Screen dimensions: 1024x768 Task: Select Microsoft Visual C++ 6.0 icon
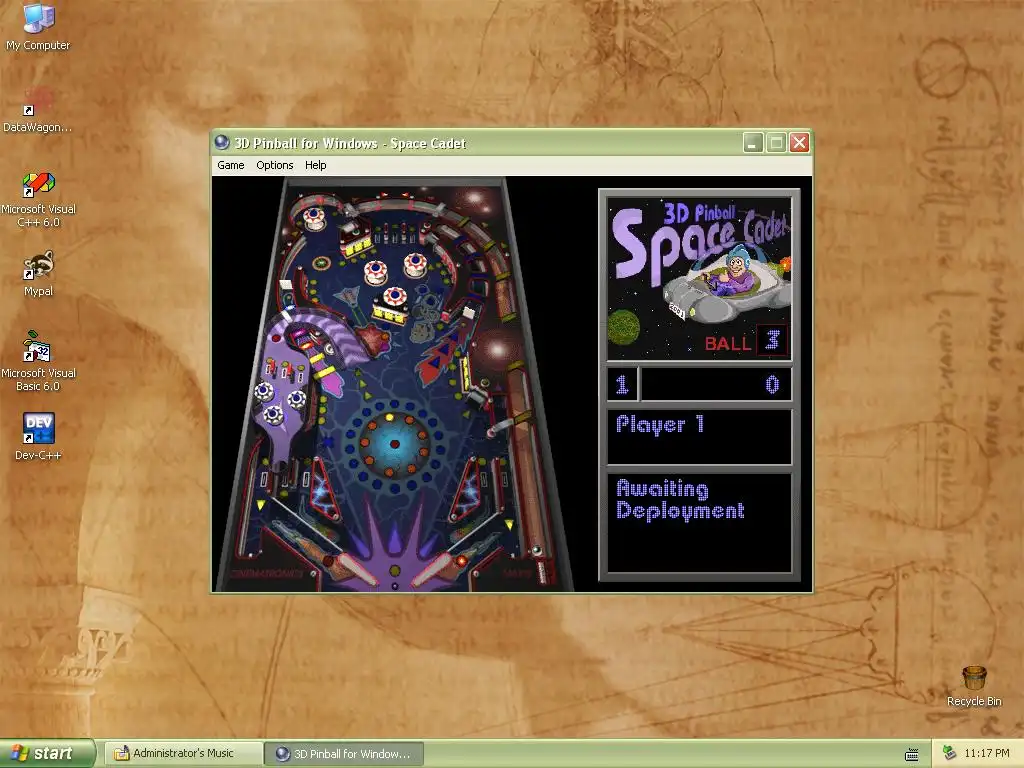click(38, 199)
